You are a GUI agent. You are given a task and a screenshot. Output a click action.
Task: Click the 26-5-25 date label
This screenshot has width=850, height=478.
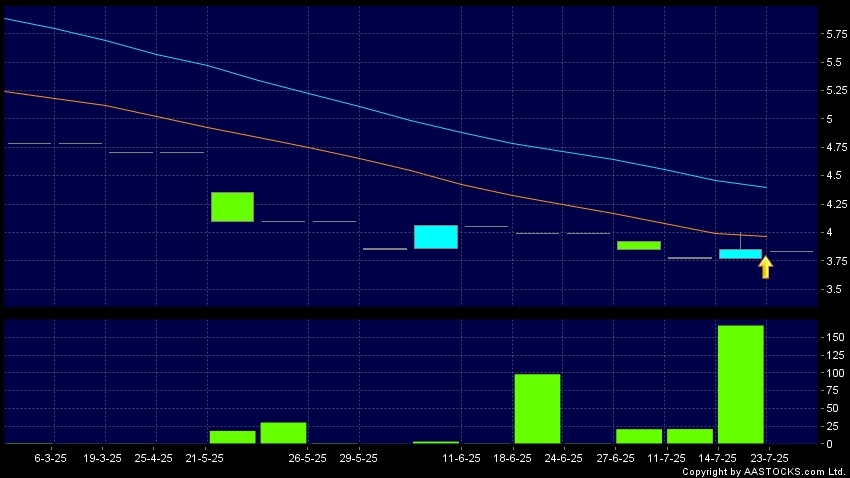pos(307,458)
